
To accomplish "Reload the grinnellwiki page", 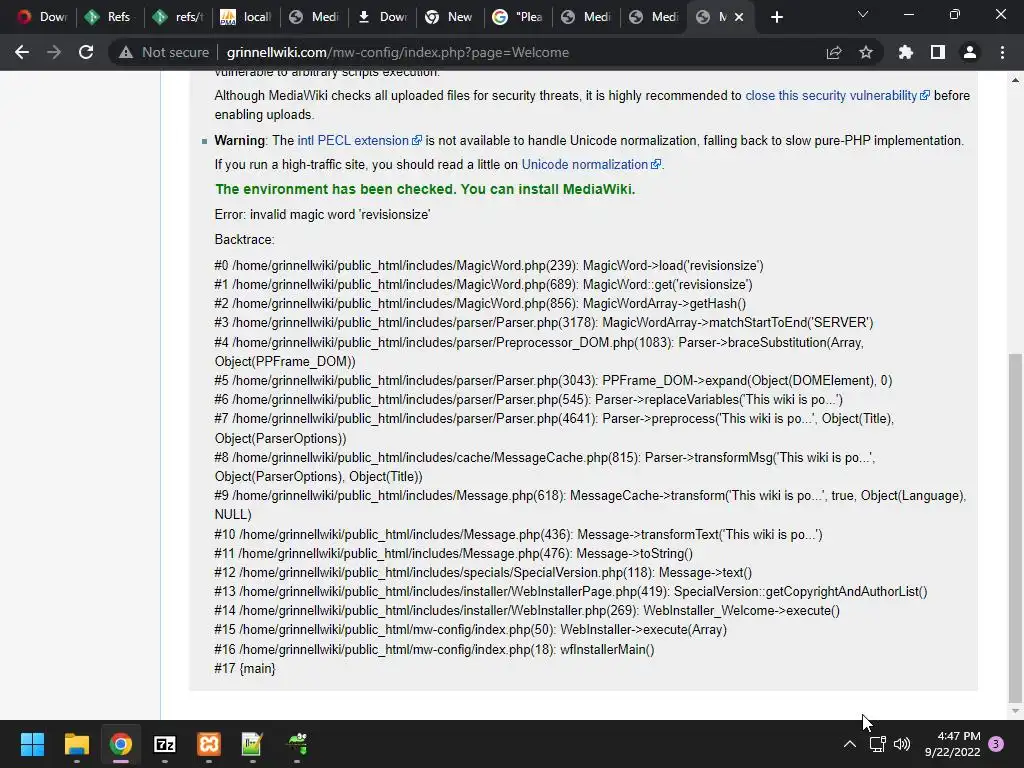I will pyautogui.click(x=86, y=52).
